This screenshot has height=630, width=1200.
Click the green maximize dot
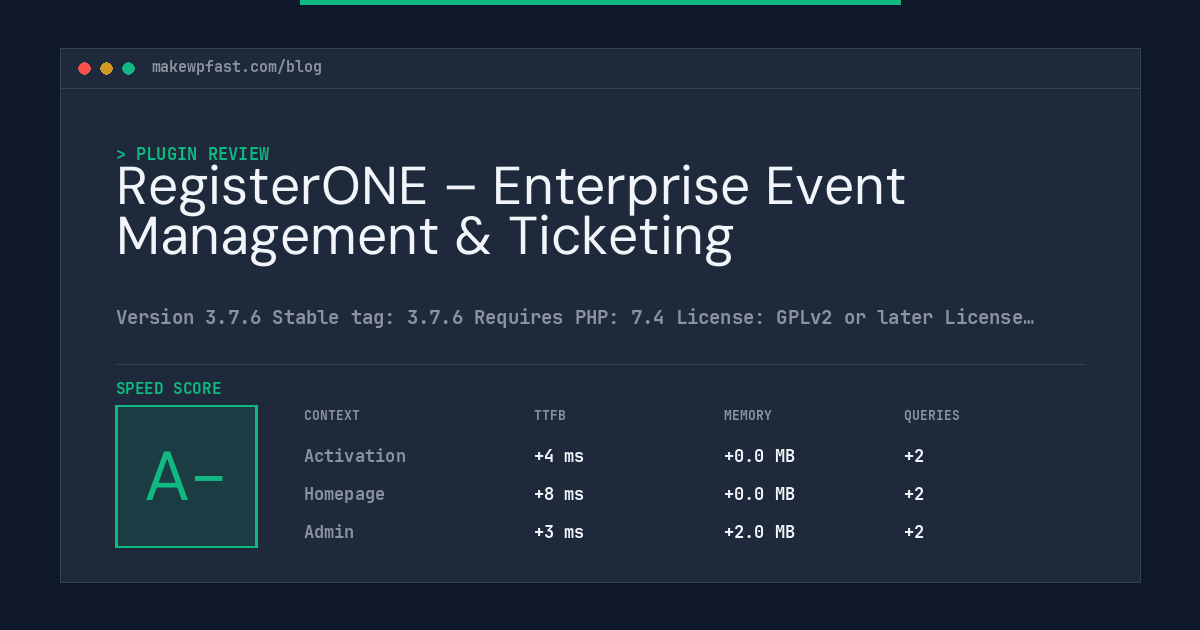point(128,68)
